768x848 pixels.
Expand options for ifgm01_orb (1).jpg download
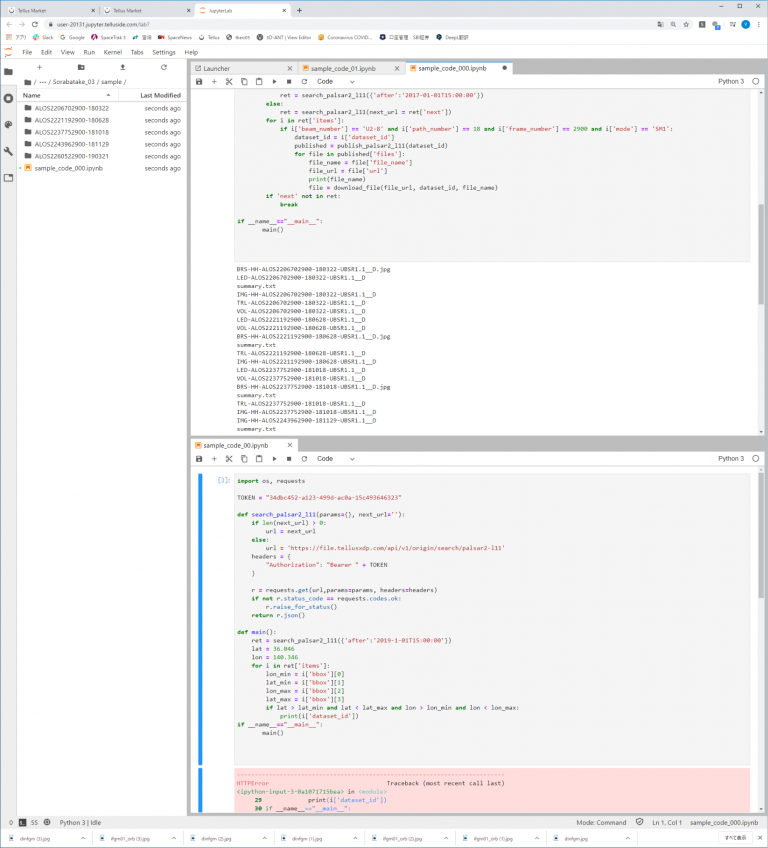point(537,838)
